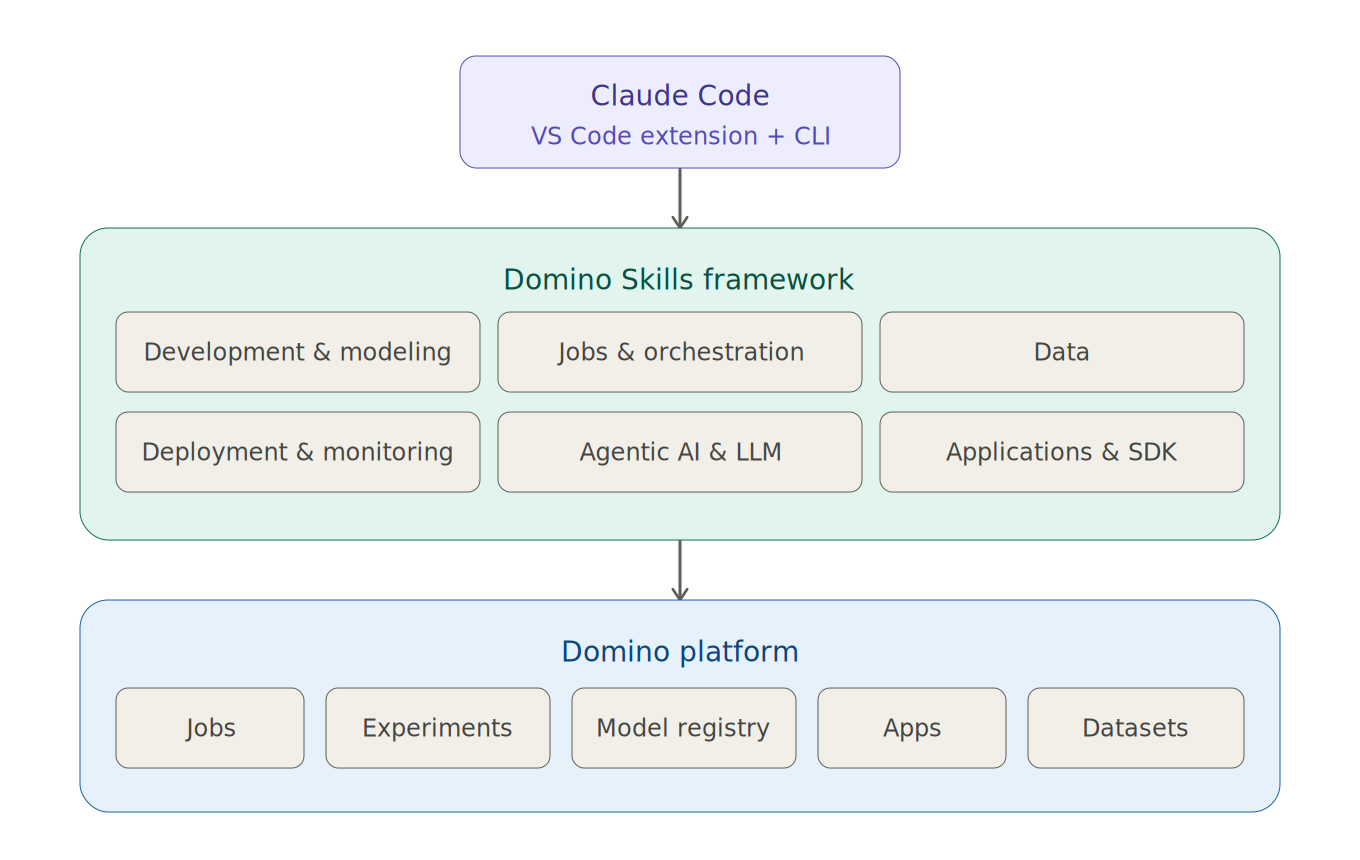1360x860 pixels.
Task: Click the Domino platform heading
Action: click(x=680, y=651)
